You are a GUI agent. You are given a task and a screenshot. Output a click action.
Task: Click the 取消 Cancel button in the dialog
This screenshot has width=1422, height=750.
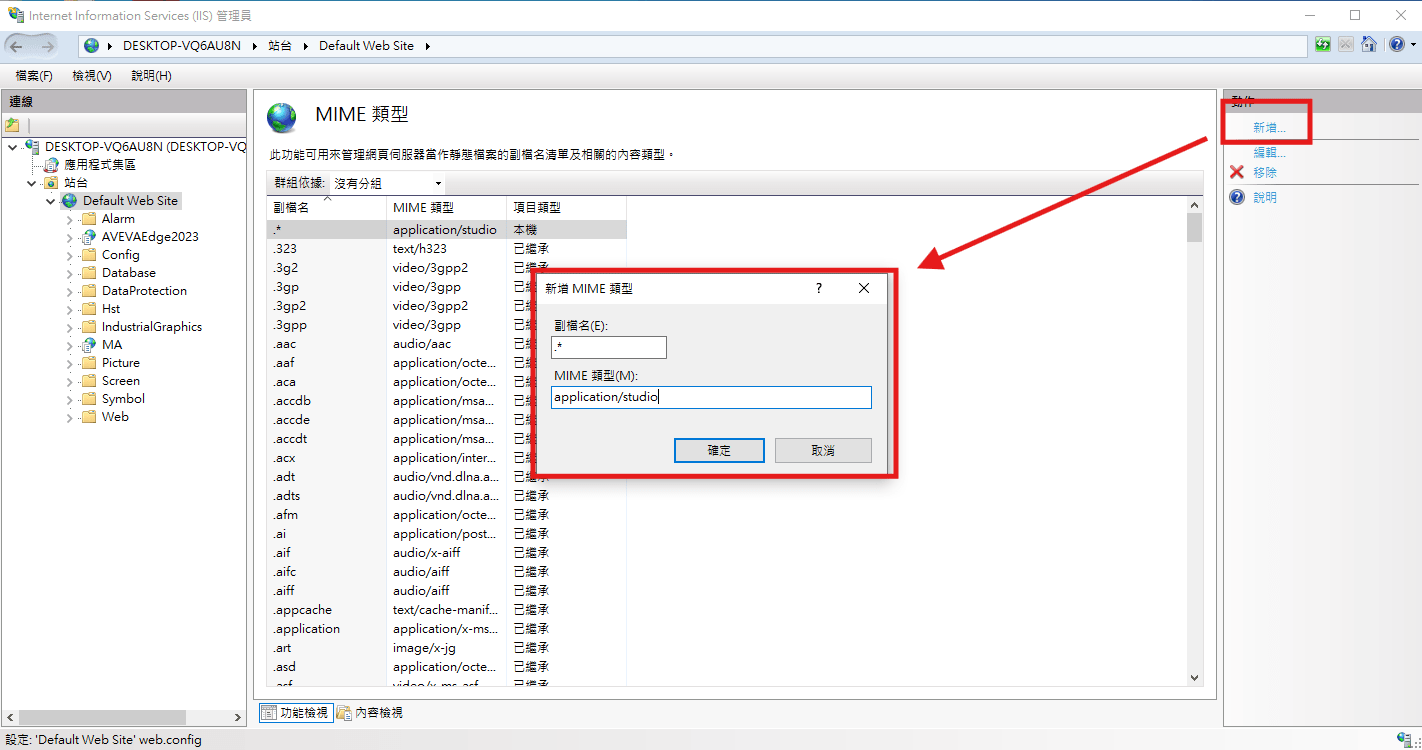(x=823, y=450)
